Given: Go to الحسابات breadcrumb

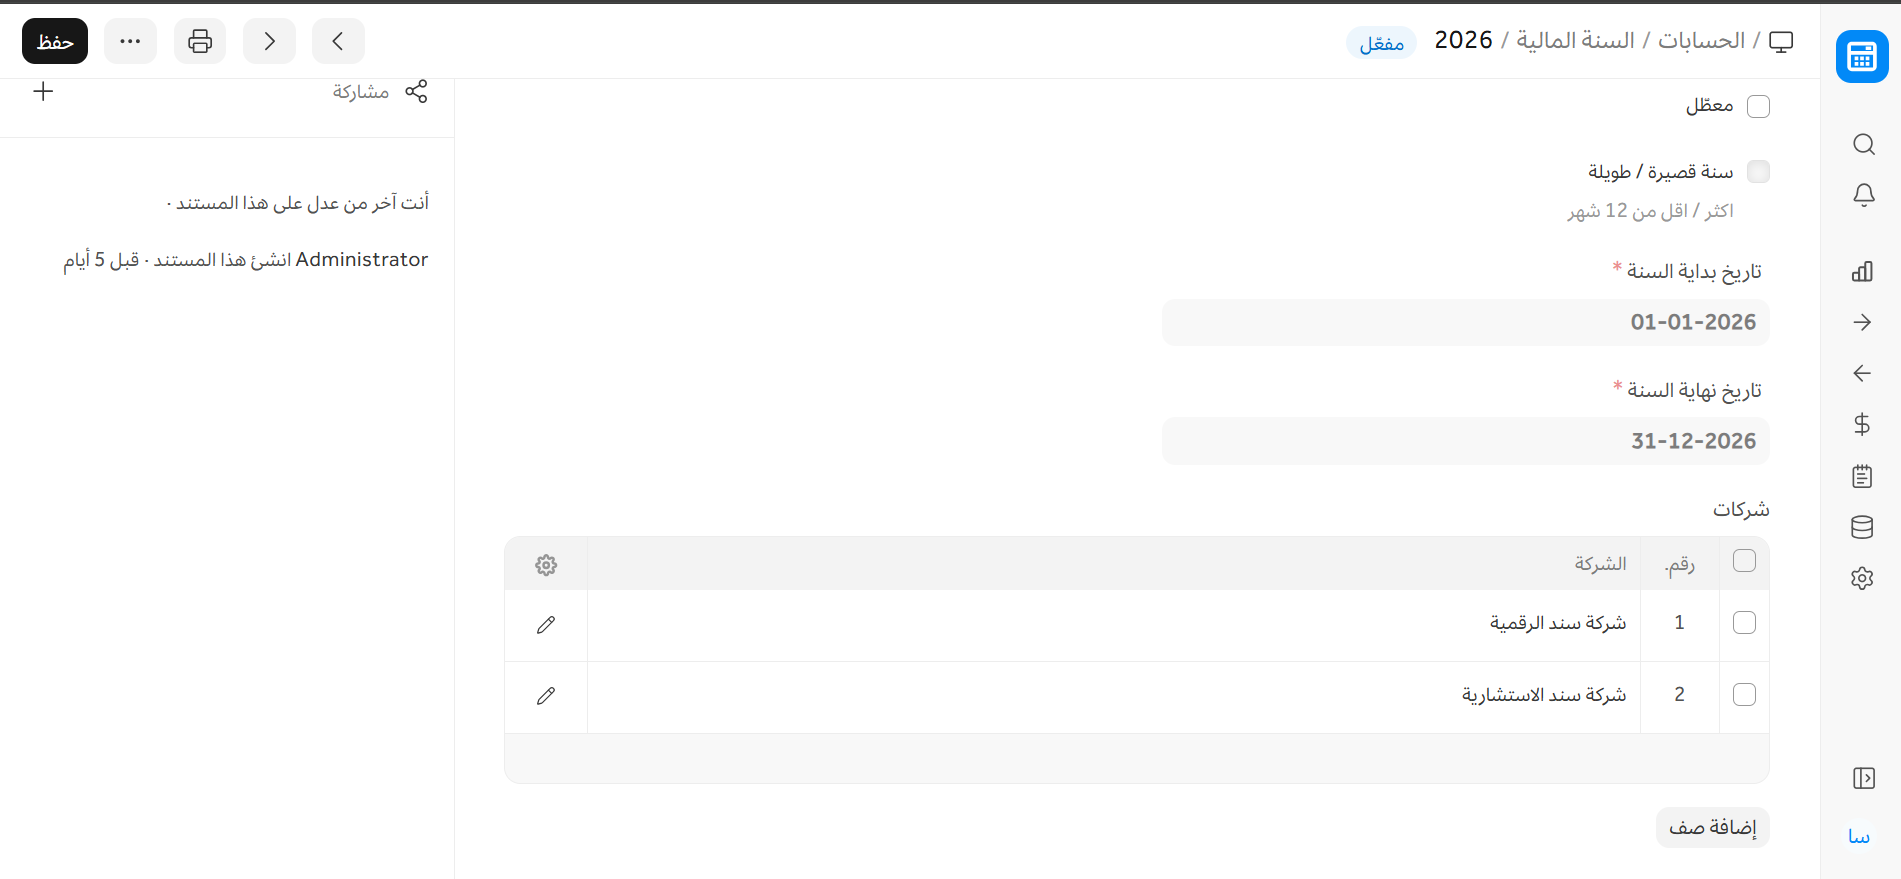Looking at the screenshot, I should coord(1701,40).
